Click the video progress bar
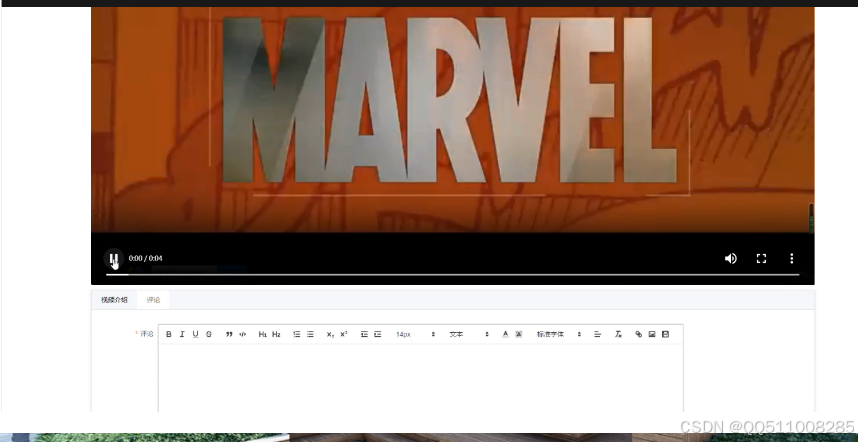This screenshot has height=442, width=858. [453, 275]
